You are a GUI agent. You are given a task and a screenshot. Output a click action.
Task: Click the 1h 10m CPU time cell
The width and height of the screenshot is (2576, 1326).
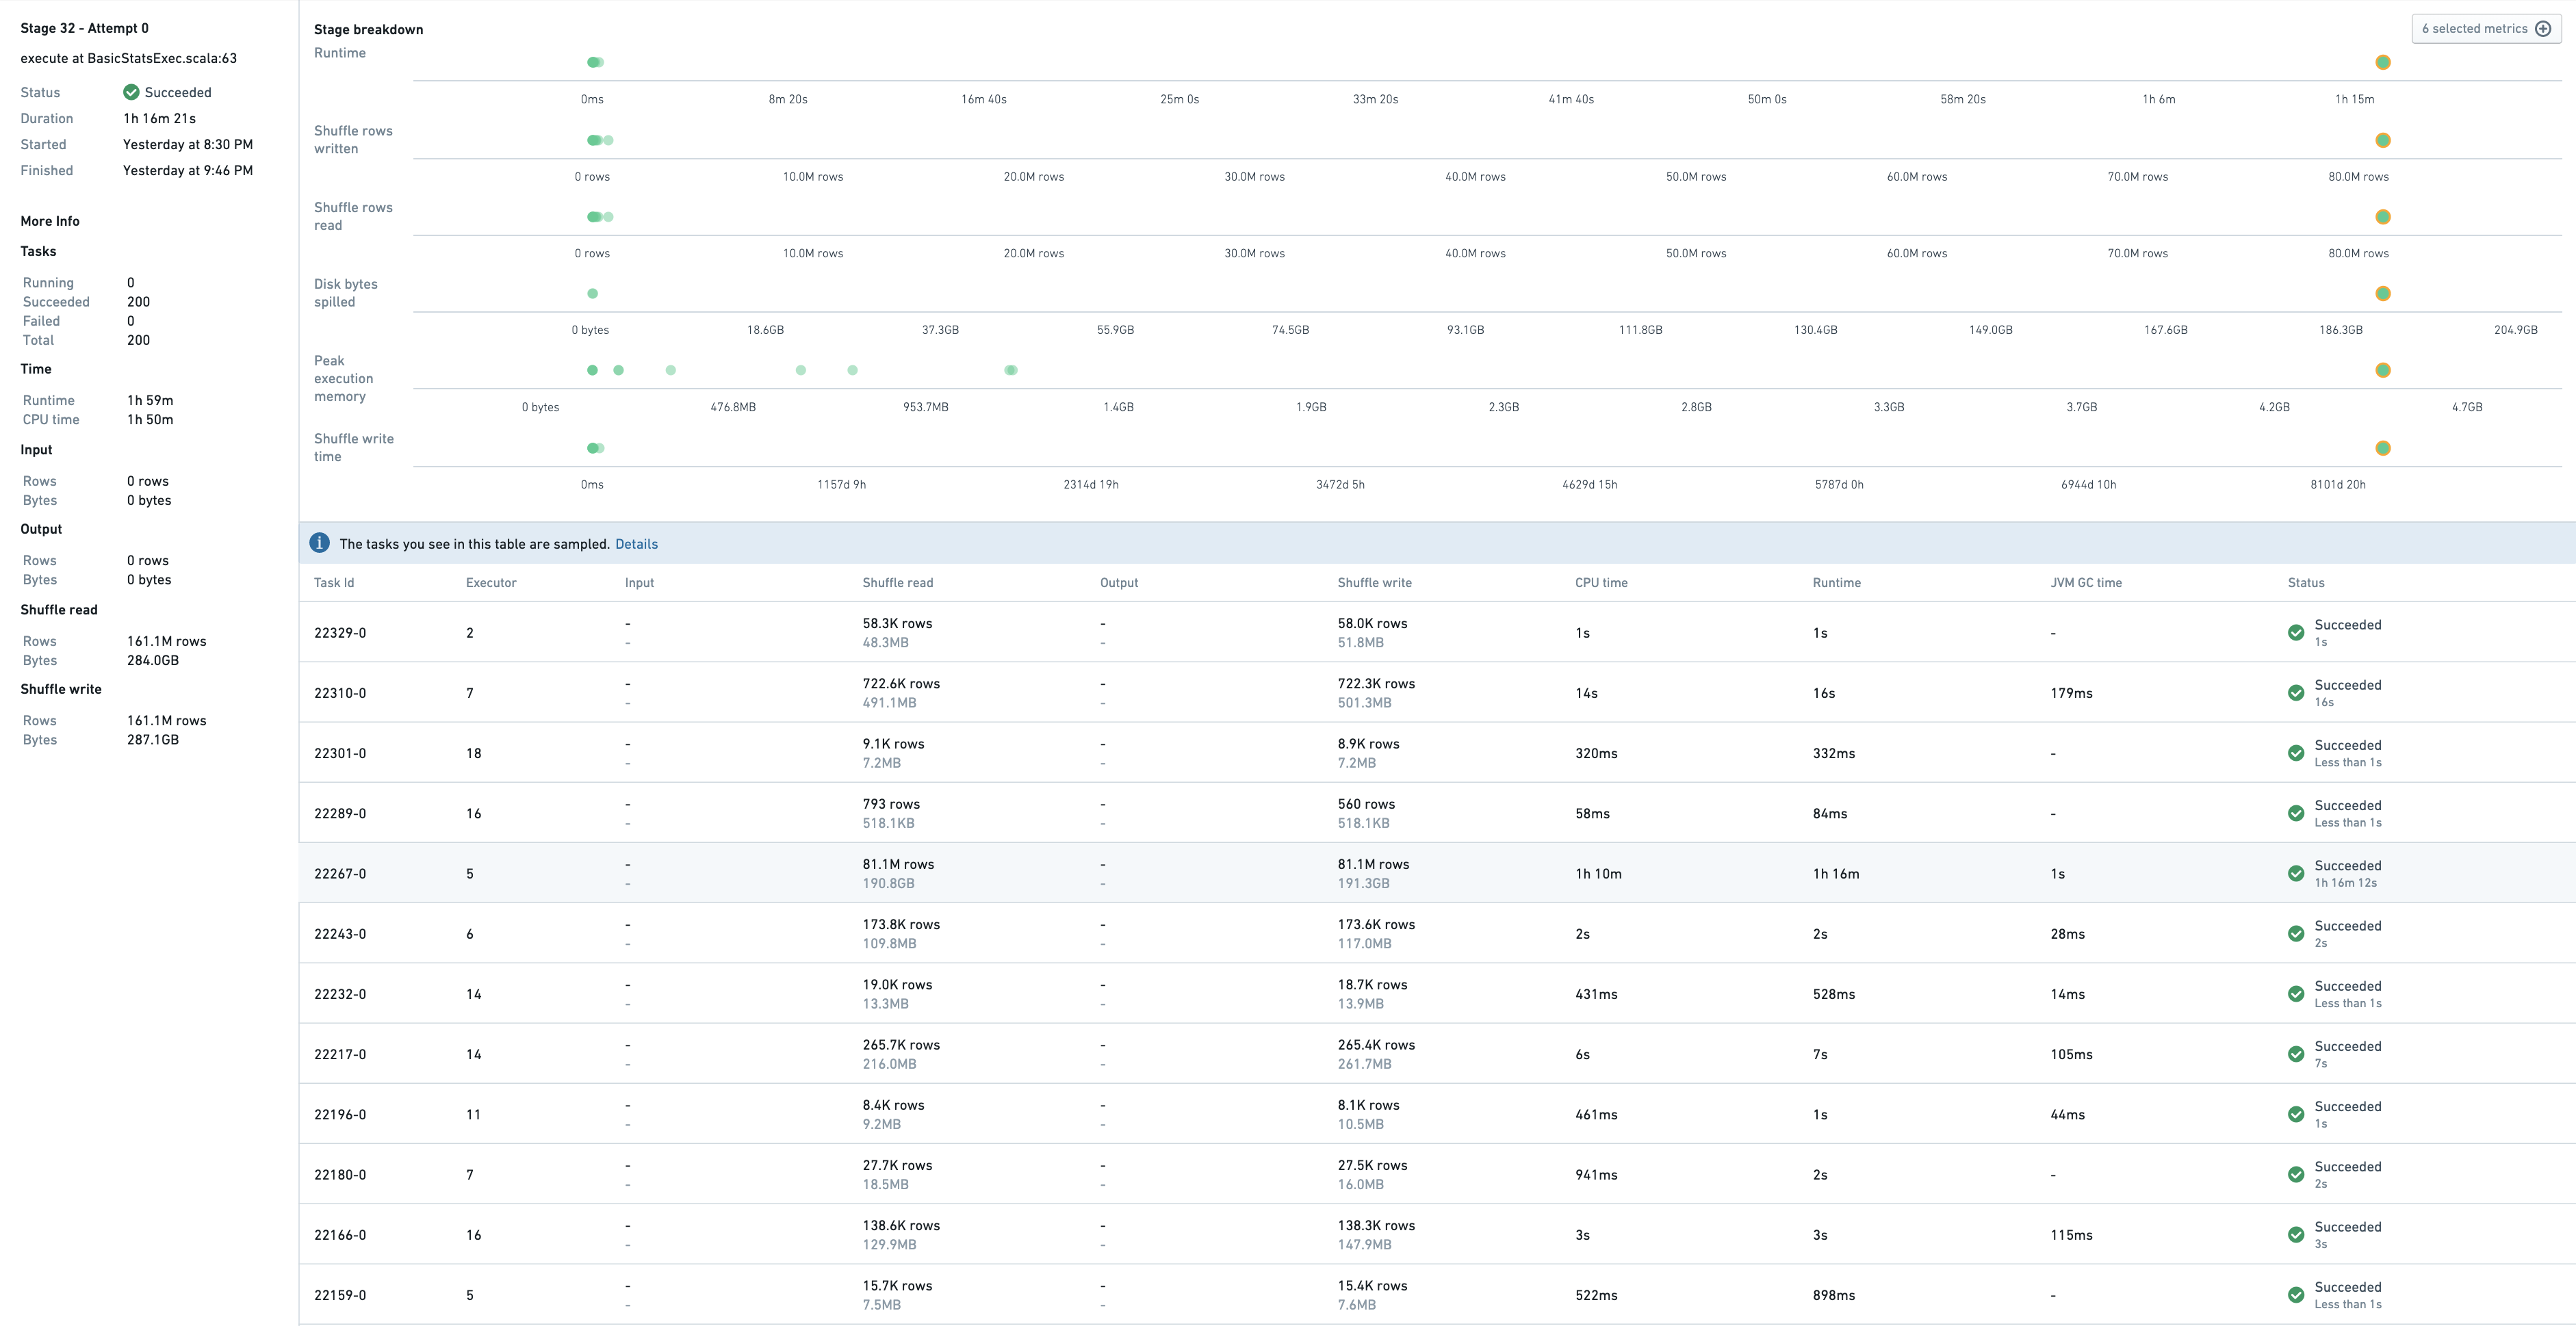[1598, 874]
